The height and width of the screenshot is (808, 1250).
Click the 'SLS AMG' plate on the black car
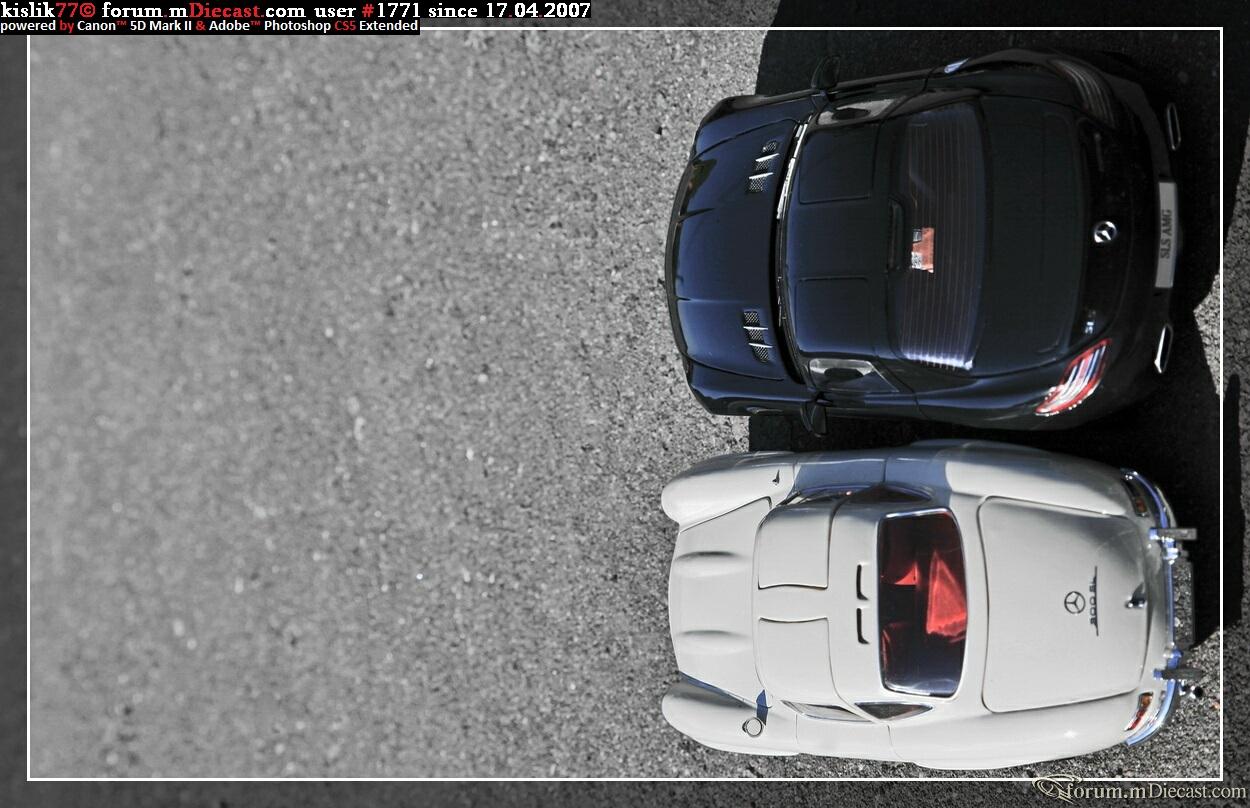(1166, 236)
